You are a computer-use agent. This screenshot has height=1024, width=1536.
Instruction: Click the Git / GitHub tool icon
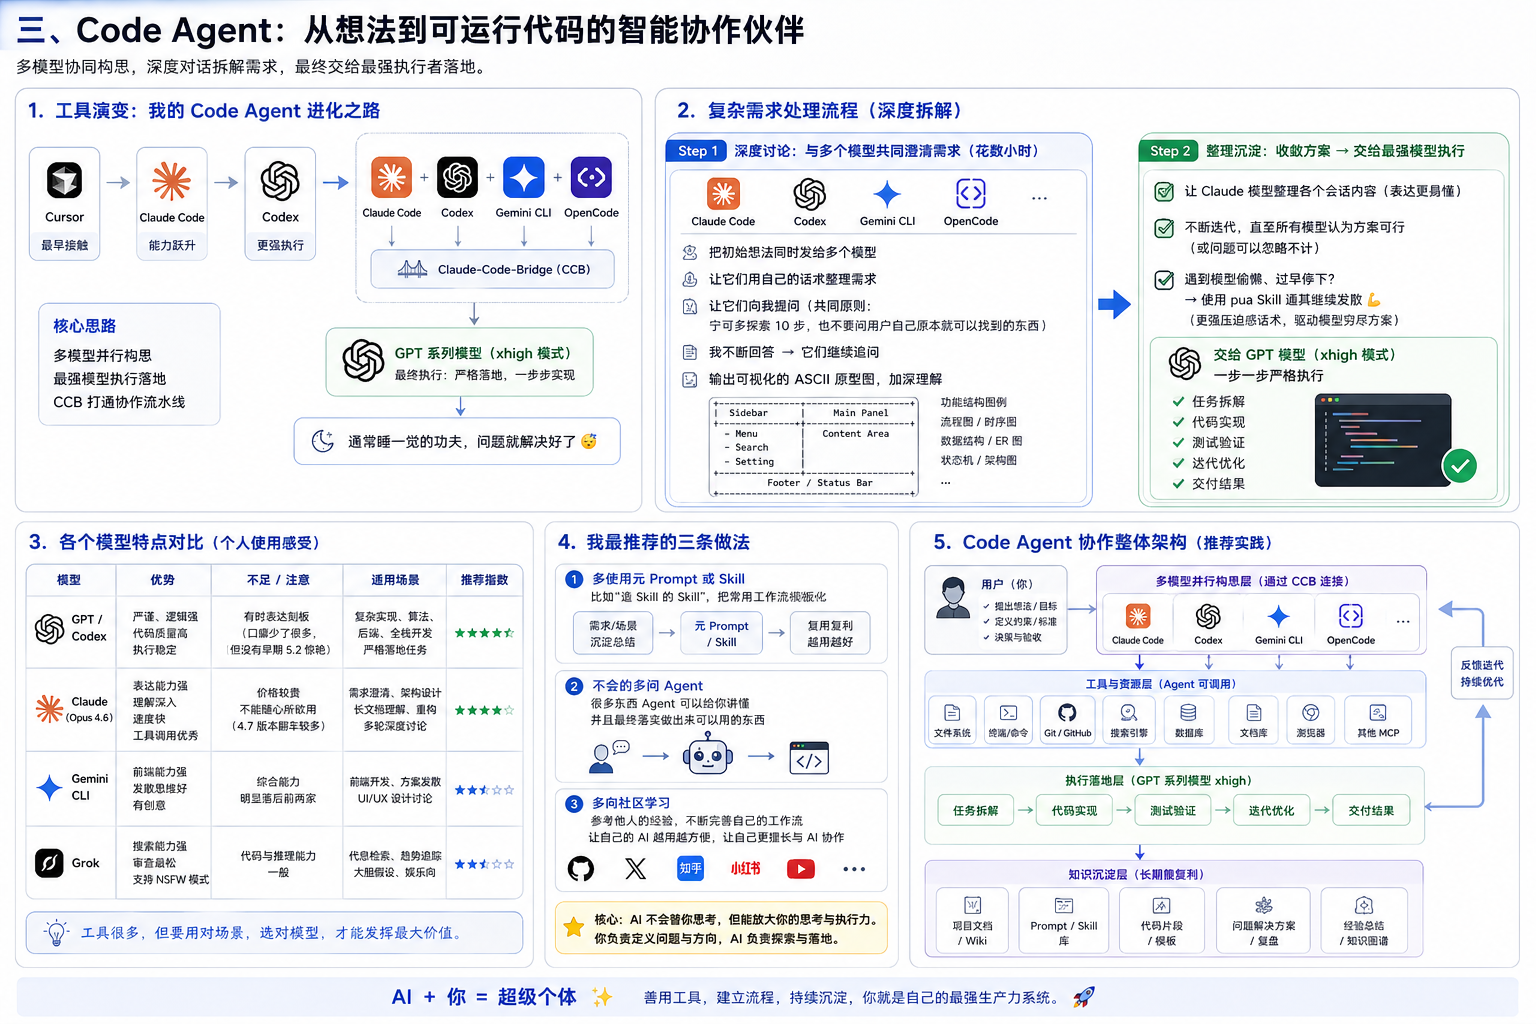click(1067, 712)
